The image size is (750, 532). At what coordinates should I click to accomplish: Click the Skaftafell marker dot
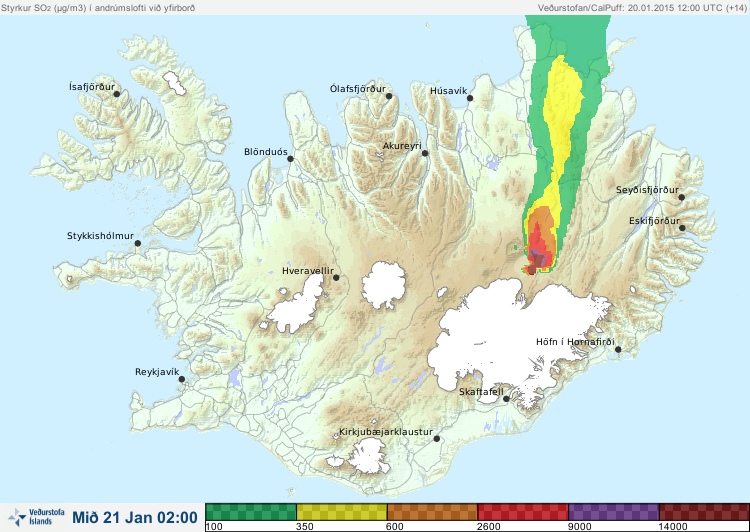[506, 399]
